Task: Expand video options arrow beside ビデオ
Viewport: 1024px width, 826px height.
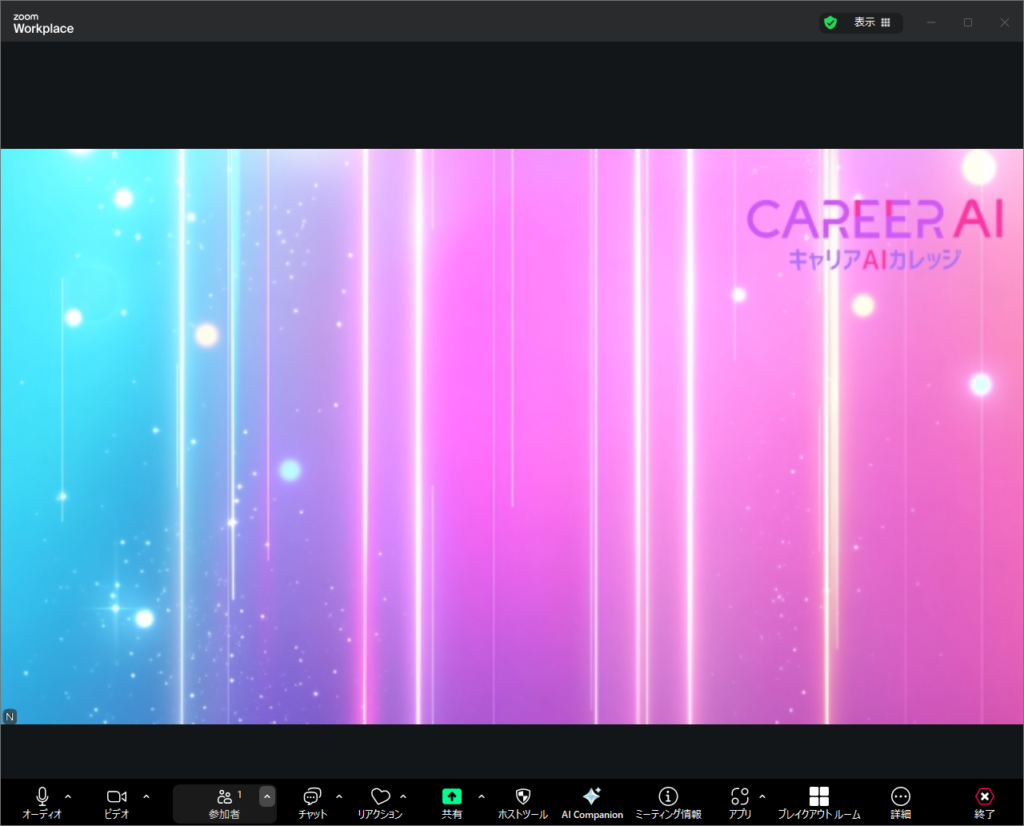Action: click(x=146, y=797)
